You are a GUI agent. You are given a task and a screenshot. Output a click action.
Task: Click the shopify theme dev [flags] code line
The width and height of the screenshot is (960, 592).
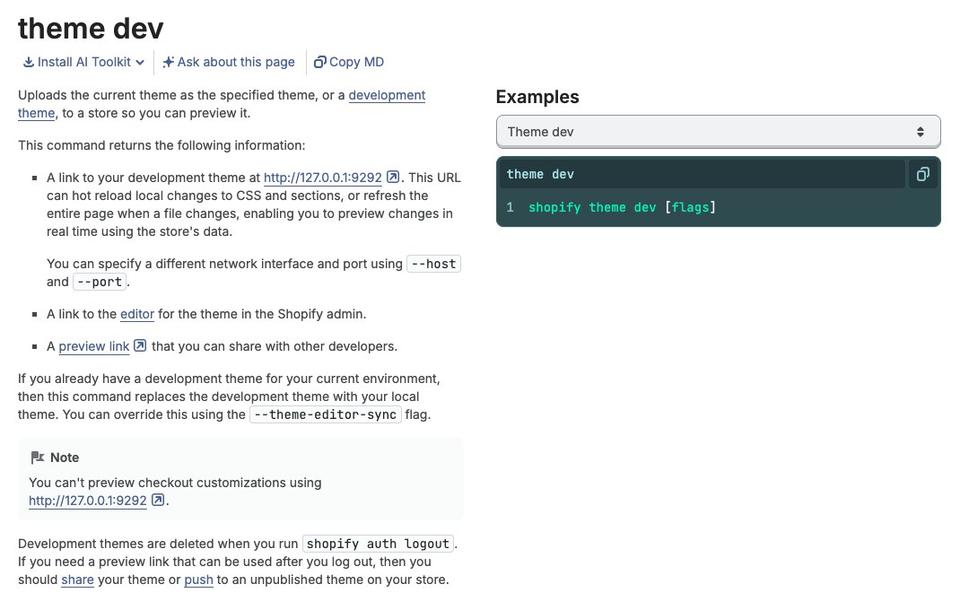622,208
